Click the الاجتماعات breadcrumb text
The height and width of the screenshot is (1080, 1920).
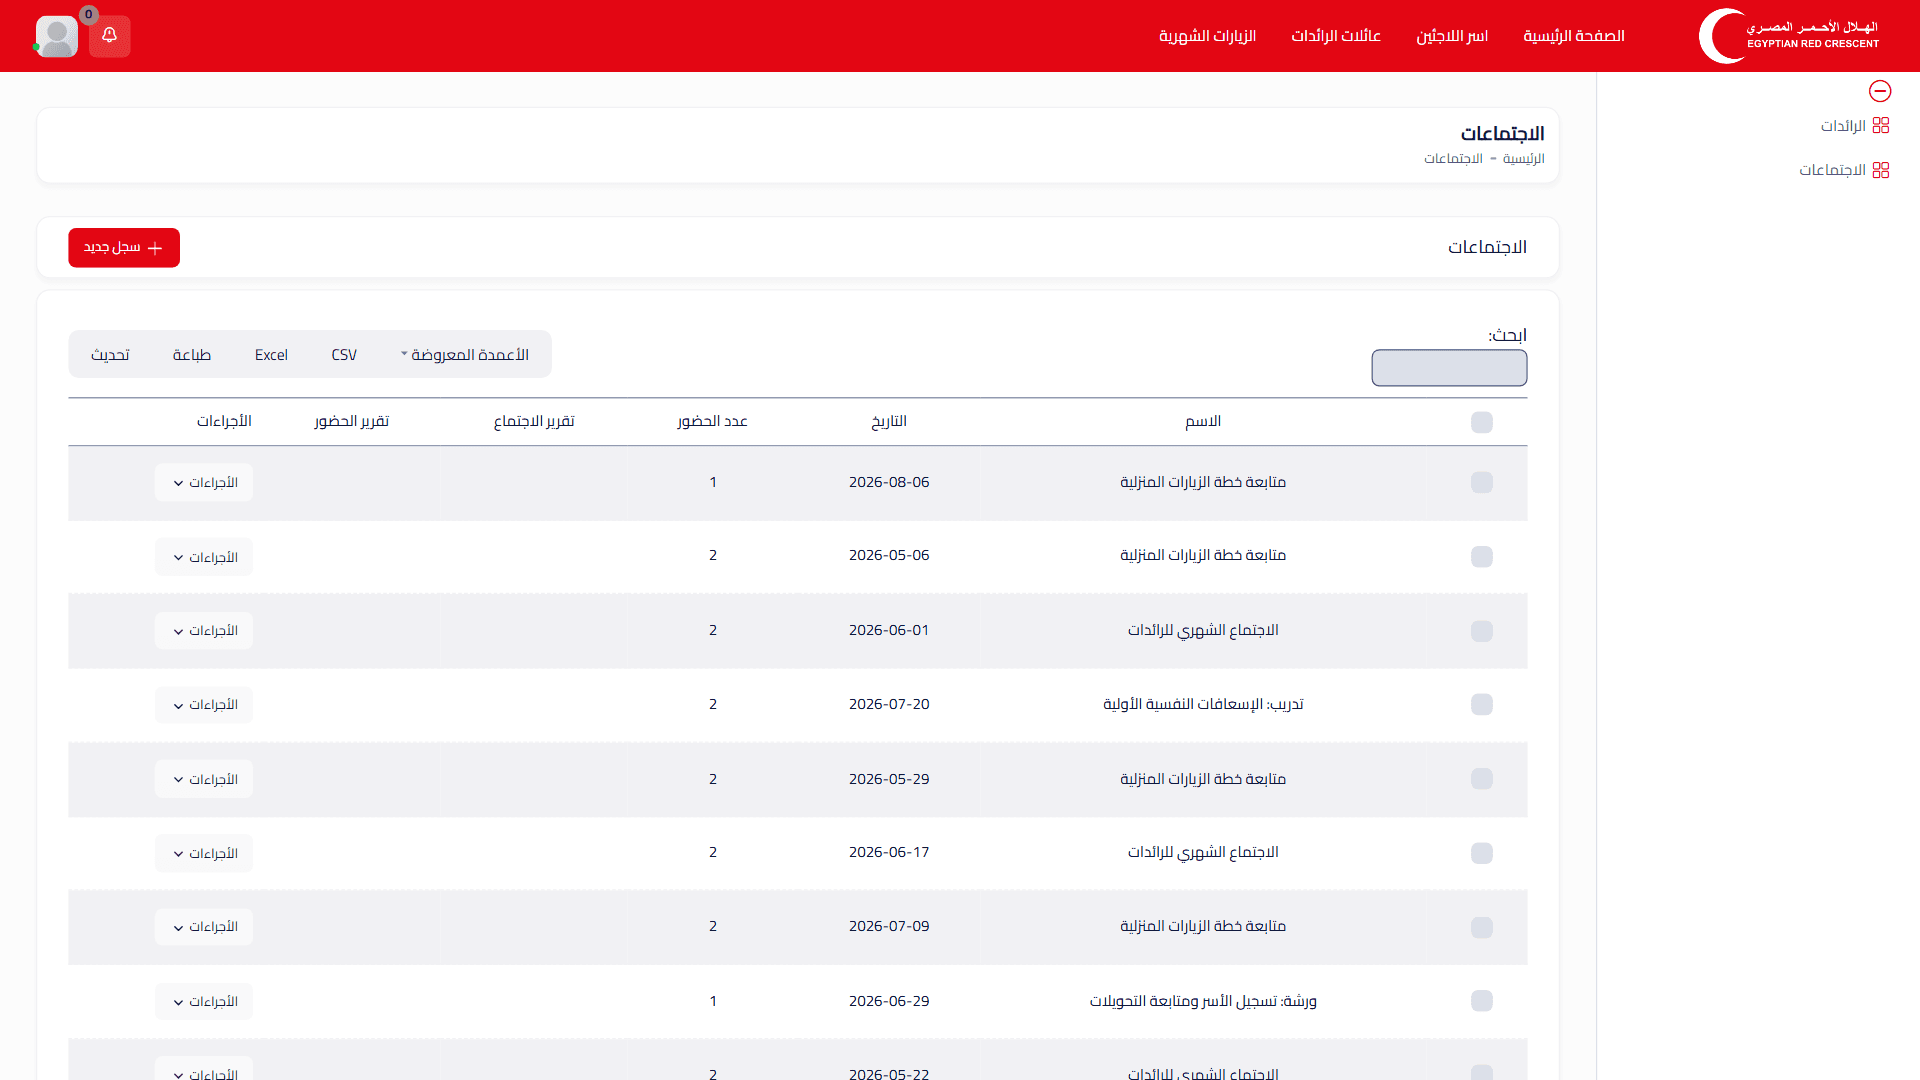1453,159
